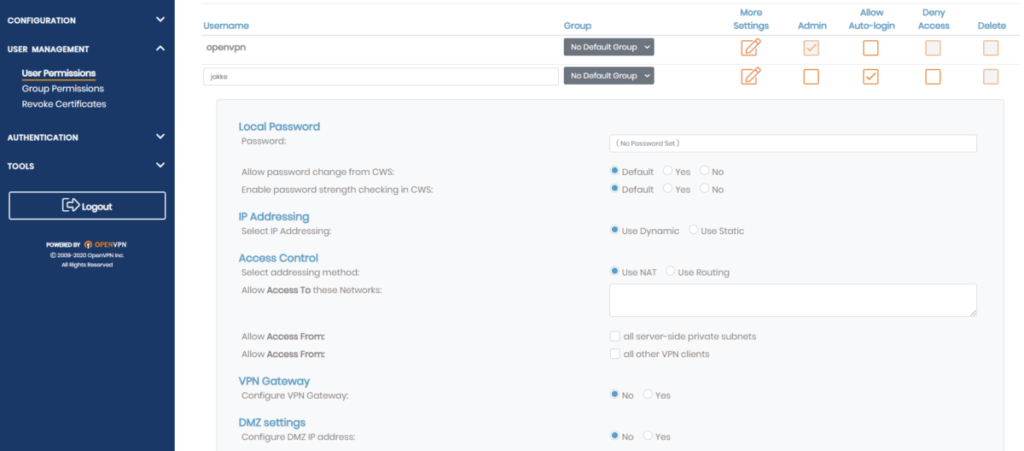Check Deny Access for jakke user
The image size is (1024, 451).
pyautogui.click(x=932, y=77)
